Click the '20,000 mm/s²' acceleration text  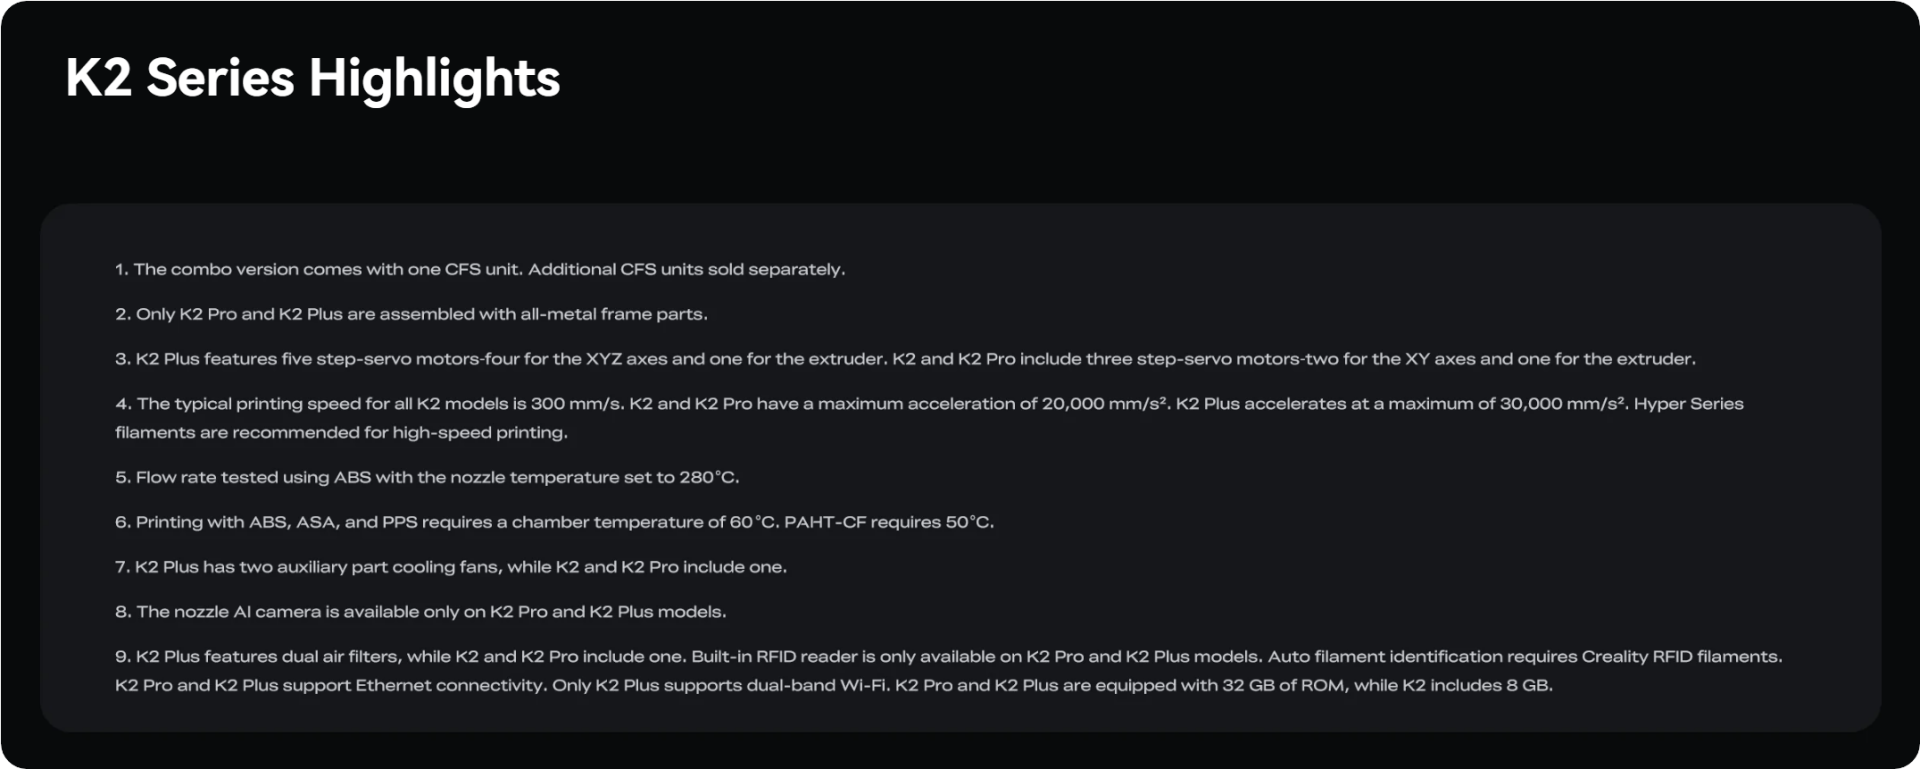1105,404
